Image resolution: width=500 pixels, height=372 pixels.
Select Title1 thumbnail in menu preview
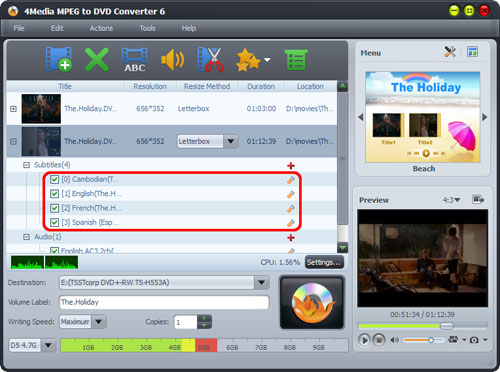pos(388,126)
